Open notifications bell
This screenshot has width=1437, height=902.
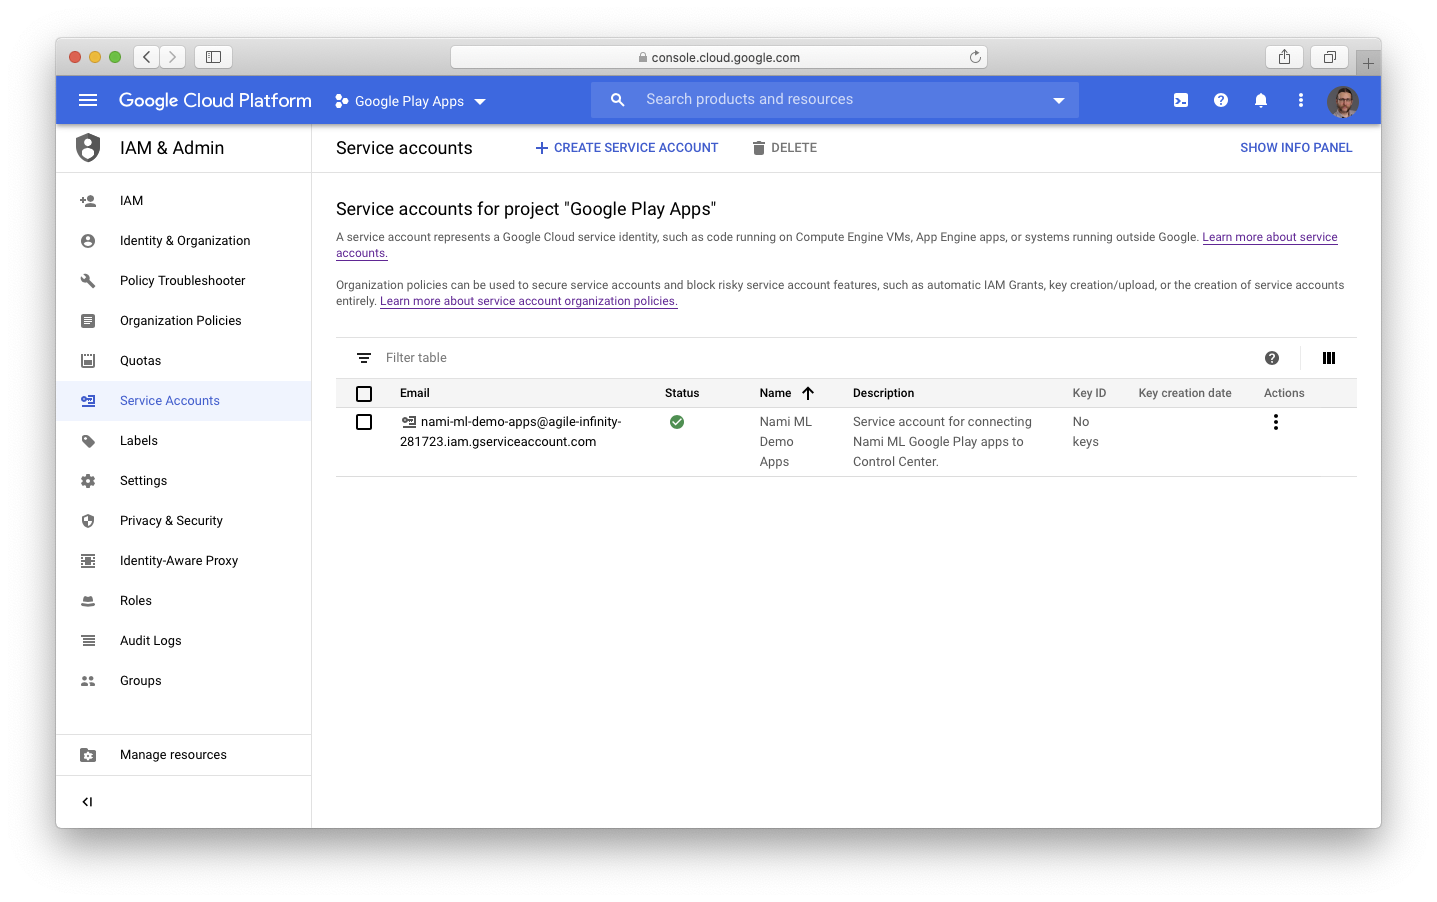pyautogui.click(x=1261, y=100)
